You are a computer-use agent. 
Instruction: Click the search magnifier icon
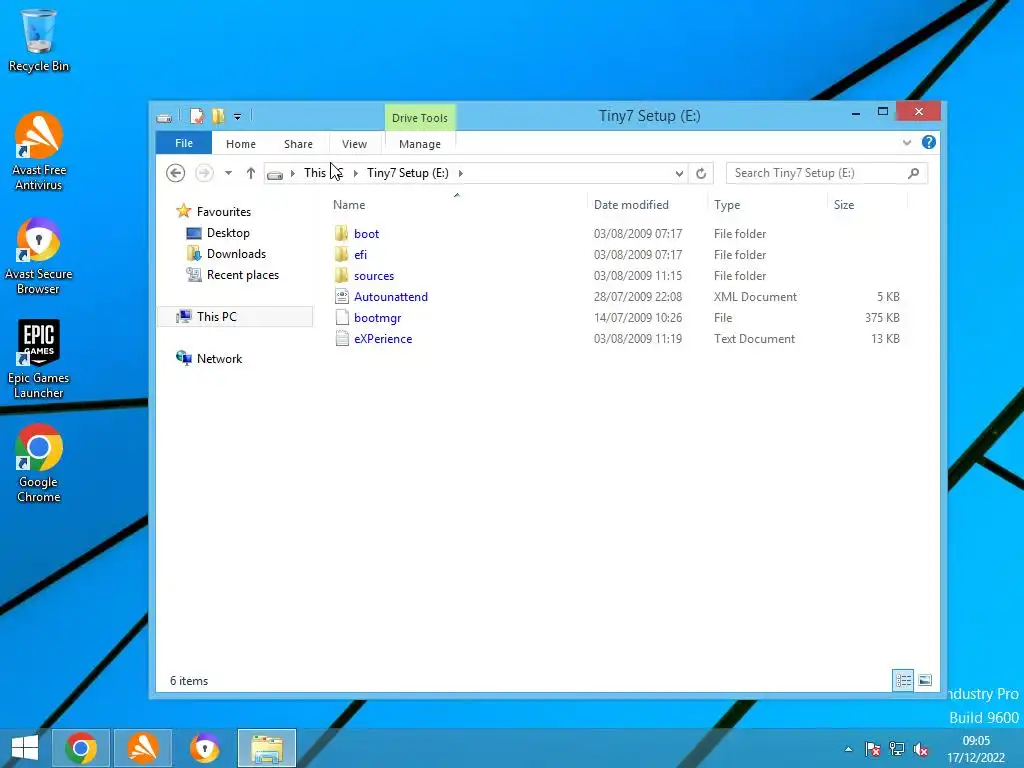(x=914, y=173)
